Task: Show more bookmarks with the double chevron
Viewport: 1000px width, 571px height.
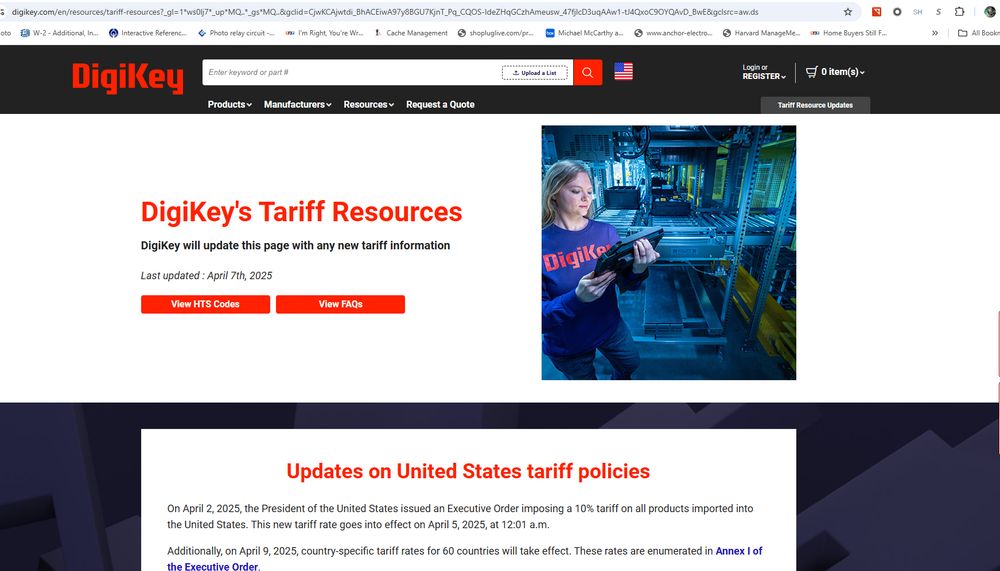Action: (935, 33)
